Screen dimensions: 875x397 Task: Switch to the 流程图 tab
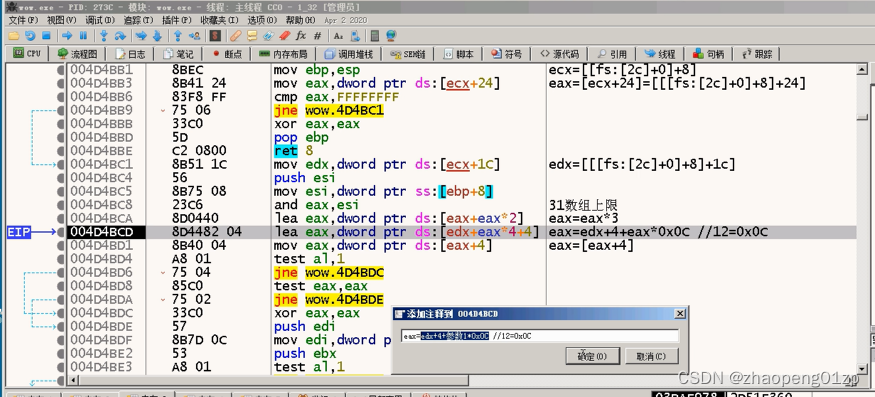click(78, 54)
